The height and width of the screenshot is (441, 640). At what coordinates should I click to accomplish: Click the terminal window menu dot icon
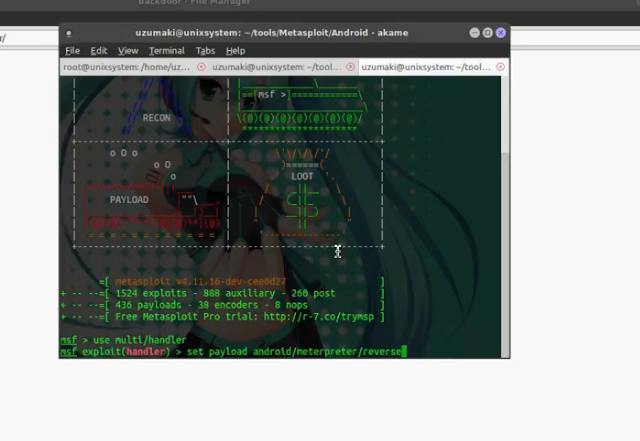coord(69,33)
